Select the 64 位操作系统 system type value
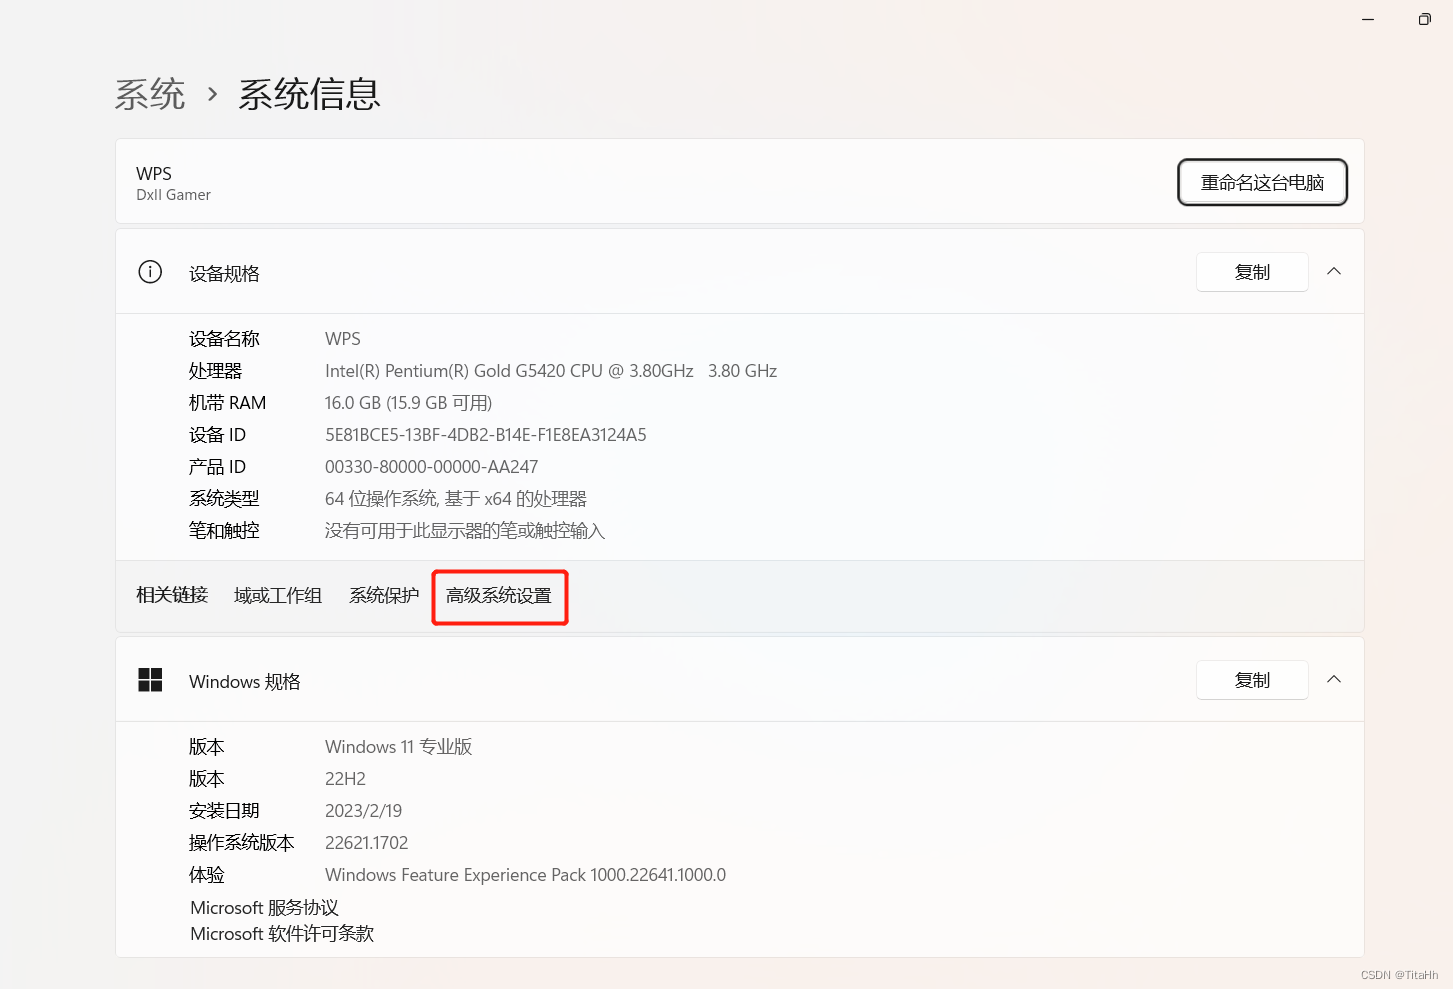Viewport: 1453px width, 989px height. click(x=456, y=499)
